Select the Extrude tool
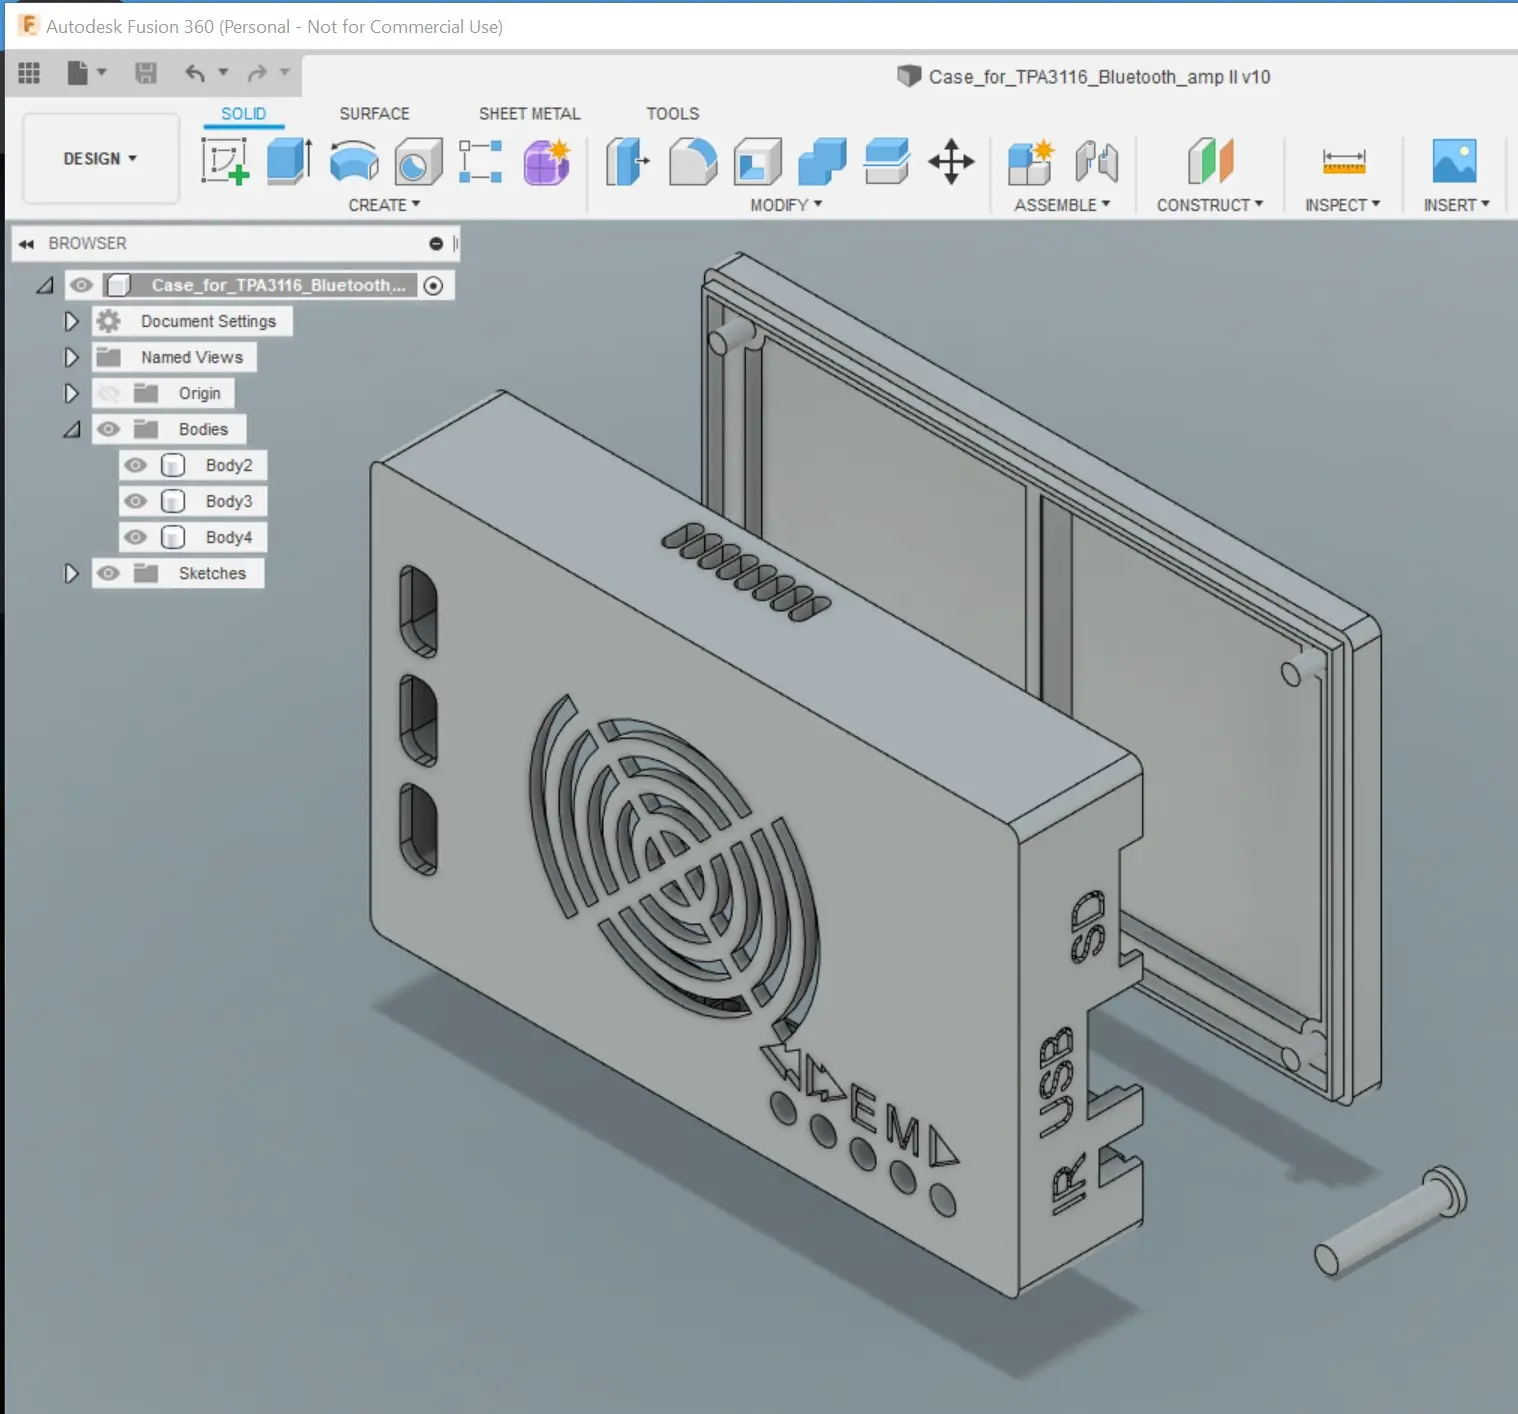 (x=289, y=161)
